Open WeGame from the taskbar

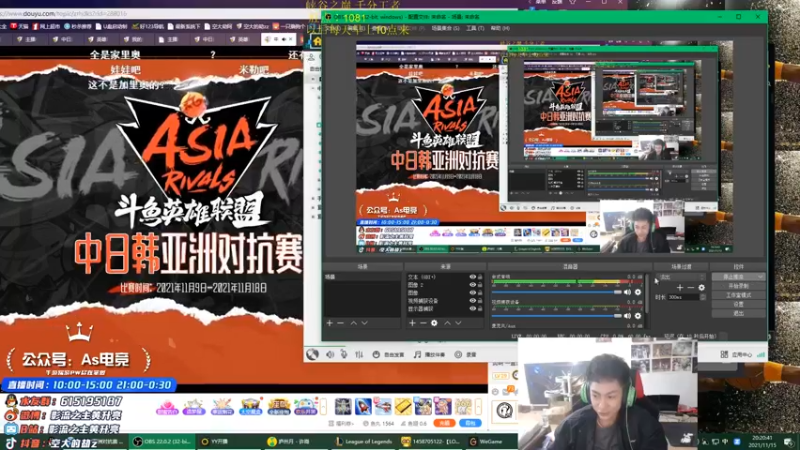tap(491, 441)
